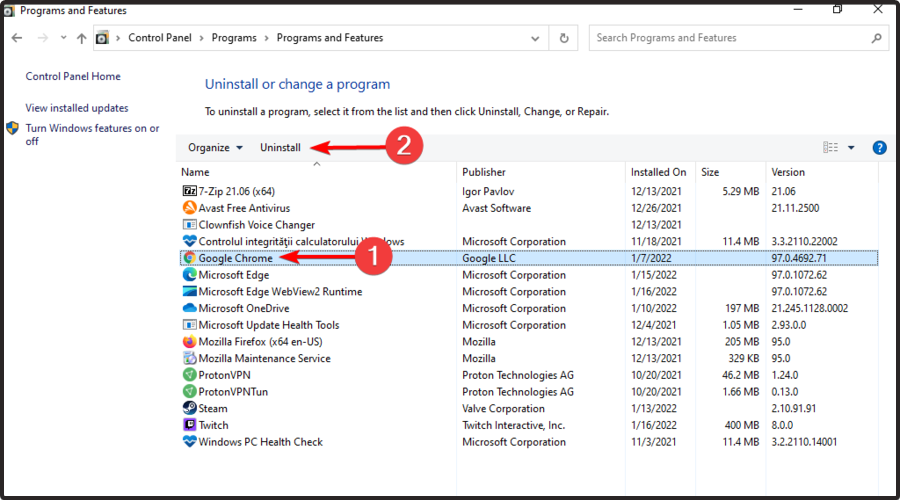Open the recent locations dropdown arrow
900x500 pixels.
point(61,38)
